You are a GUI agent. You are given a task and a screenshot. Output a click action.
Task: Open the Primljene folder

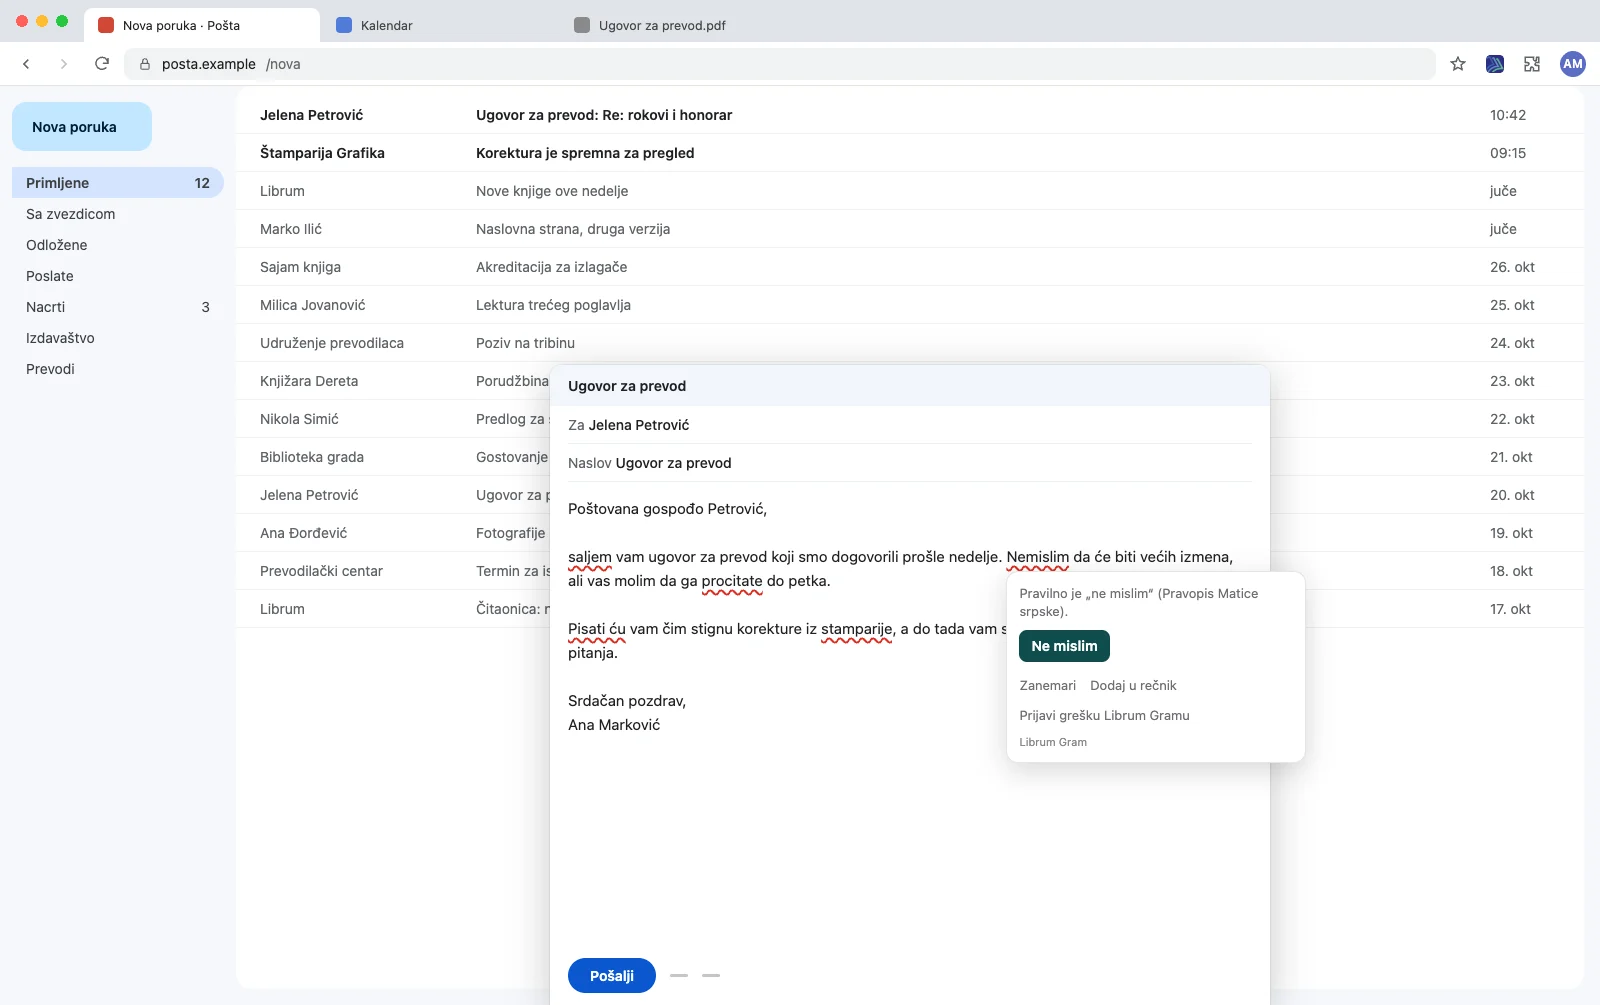(x=118, y=183)
